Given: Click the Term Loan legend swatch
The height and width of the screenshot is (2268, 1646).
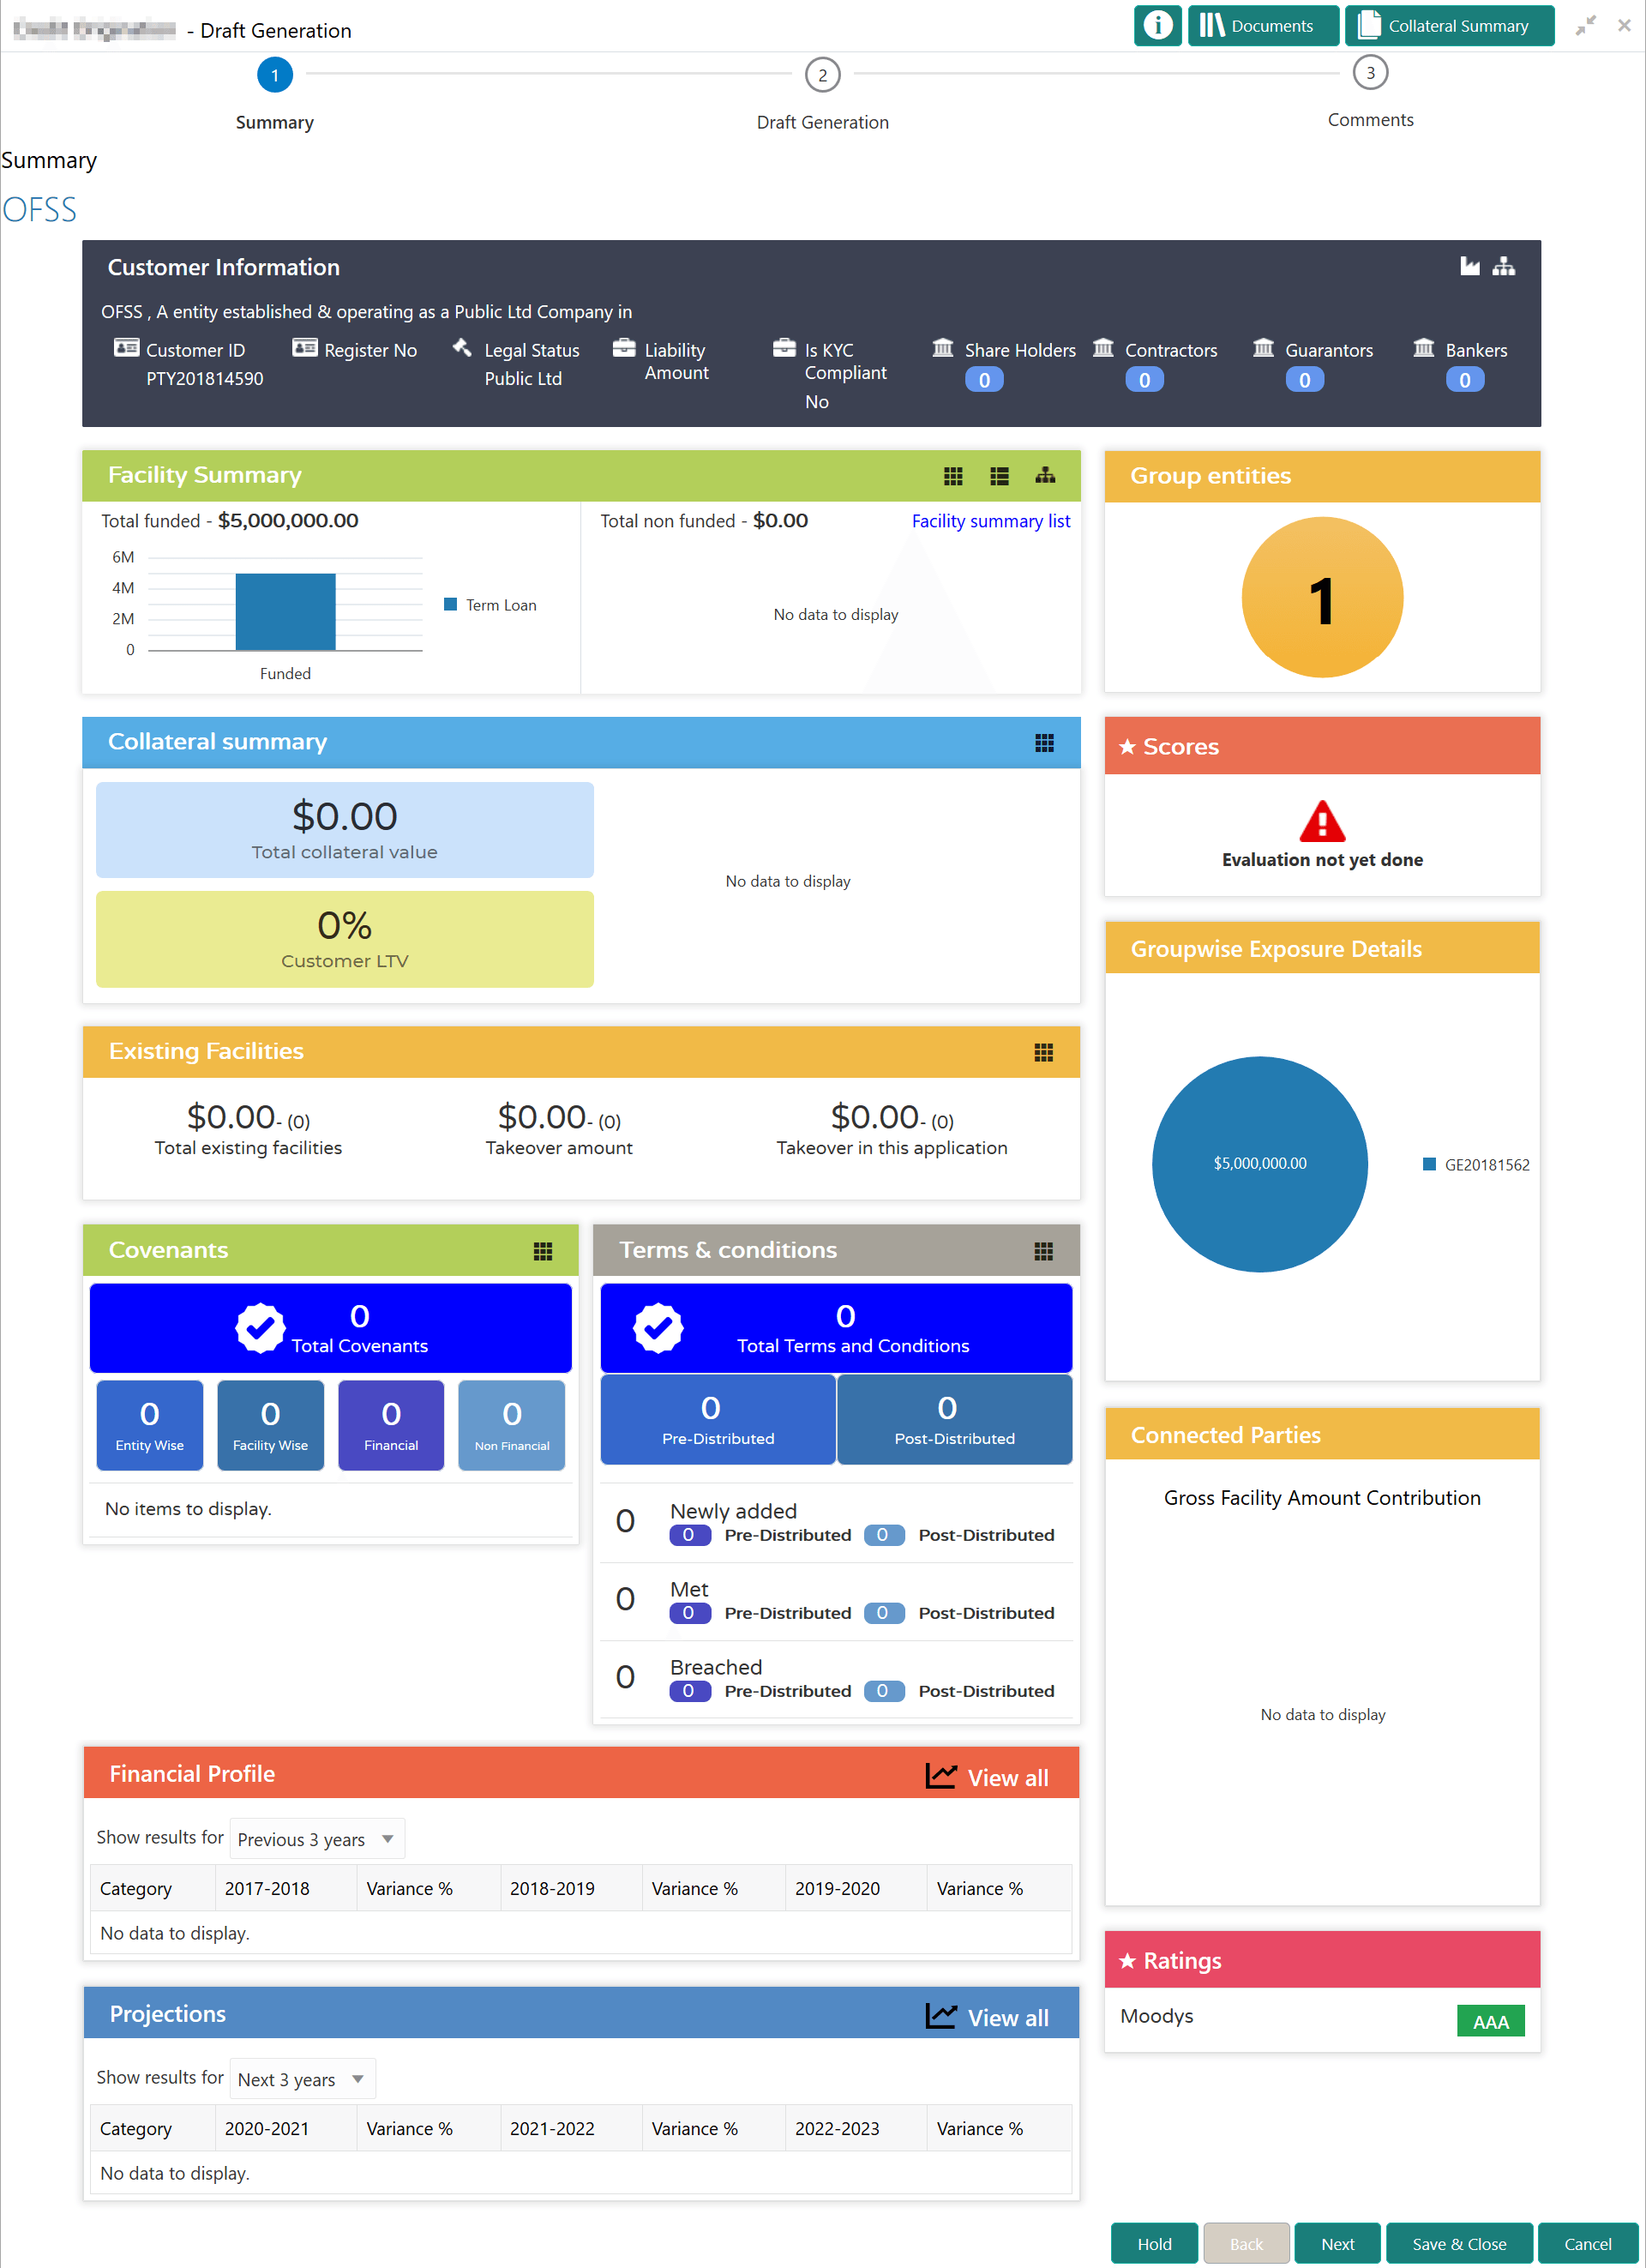Looking at the screenshot, I should tap(450, 605).
